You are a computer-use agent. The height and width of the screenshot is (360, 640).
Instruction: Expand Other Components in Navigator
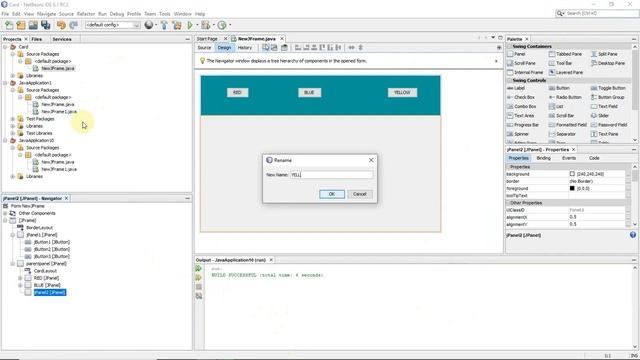coord(5,213)
